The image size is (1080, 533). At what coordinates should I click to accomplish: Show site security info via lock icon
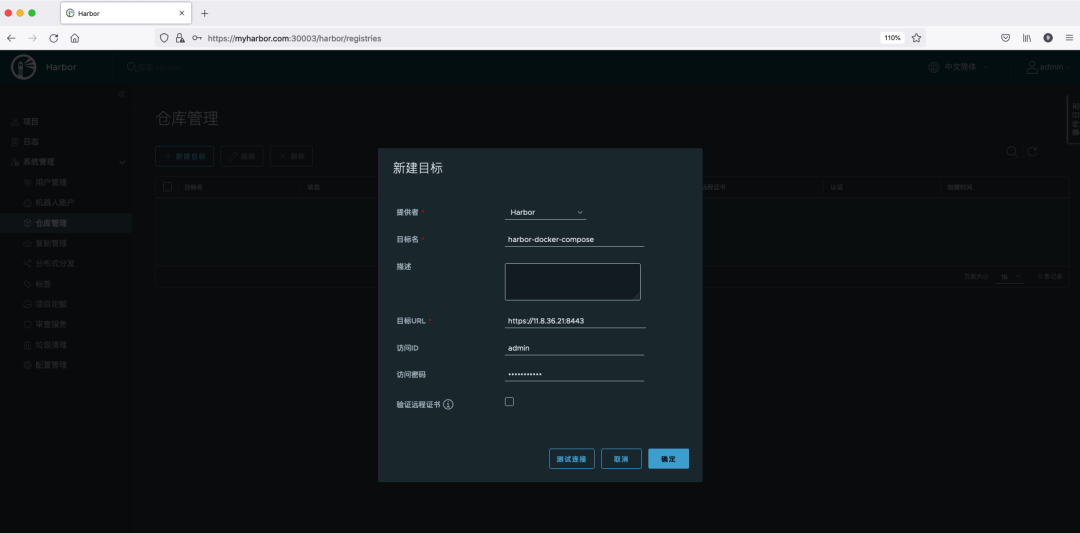(180, 39)
